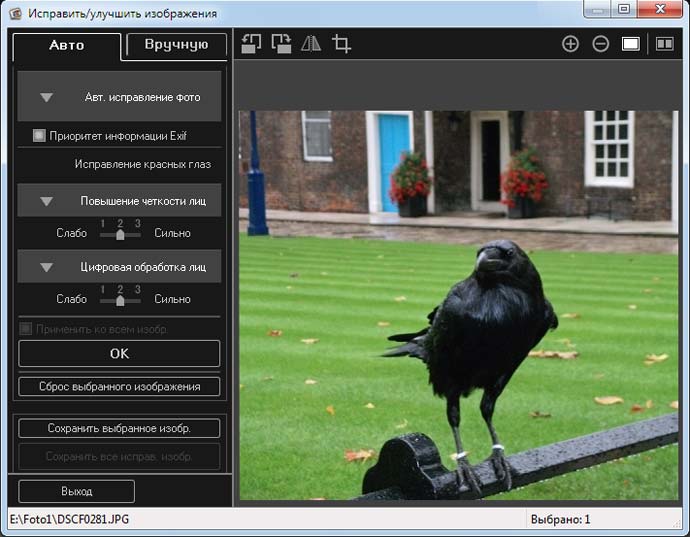This screenshot has width=690, height=537.
Task: Adjust the Повышение четкости лиц slider
Action: coord(120,235)
